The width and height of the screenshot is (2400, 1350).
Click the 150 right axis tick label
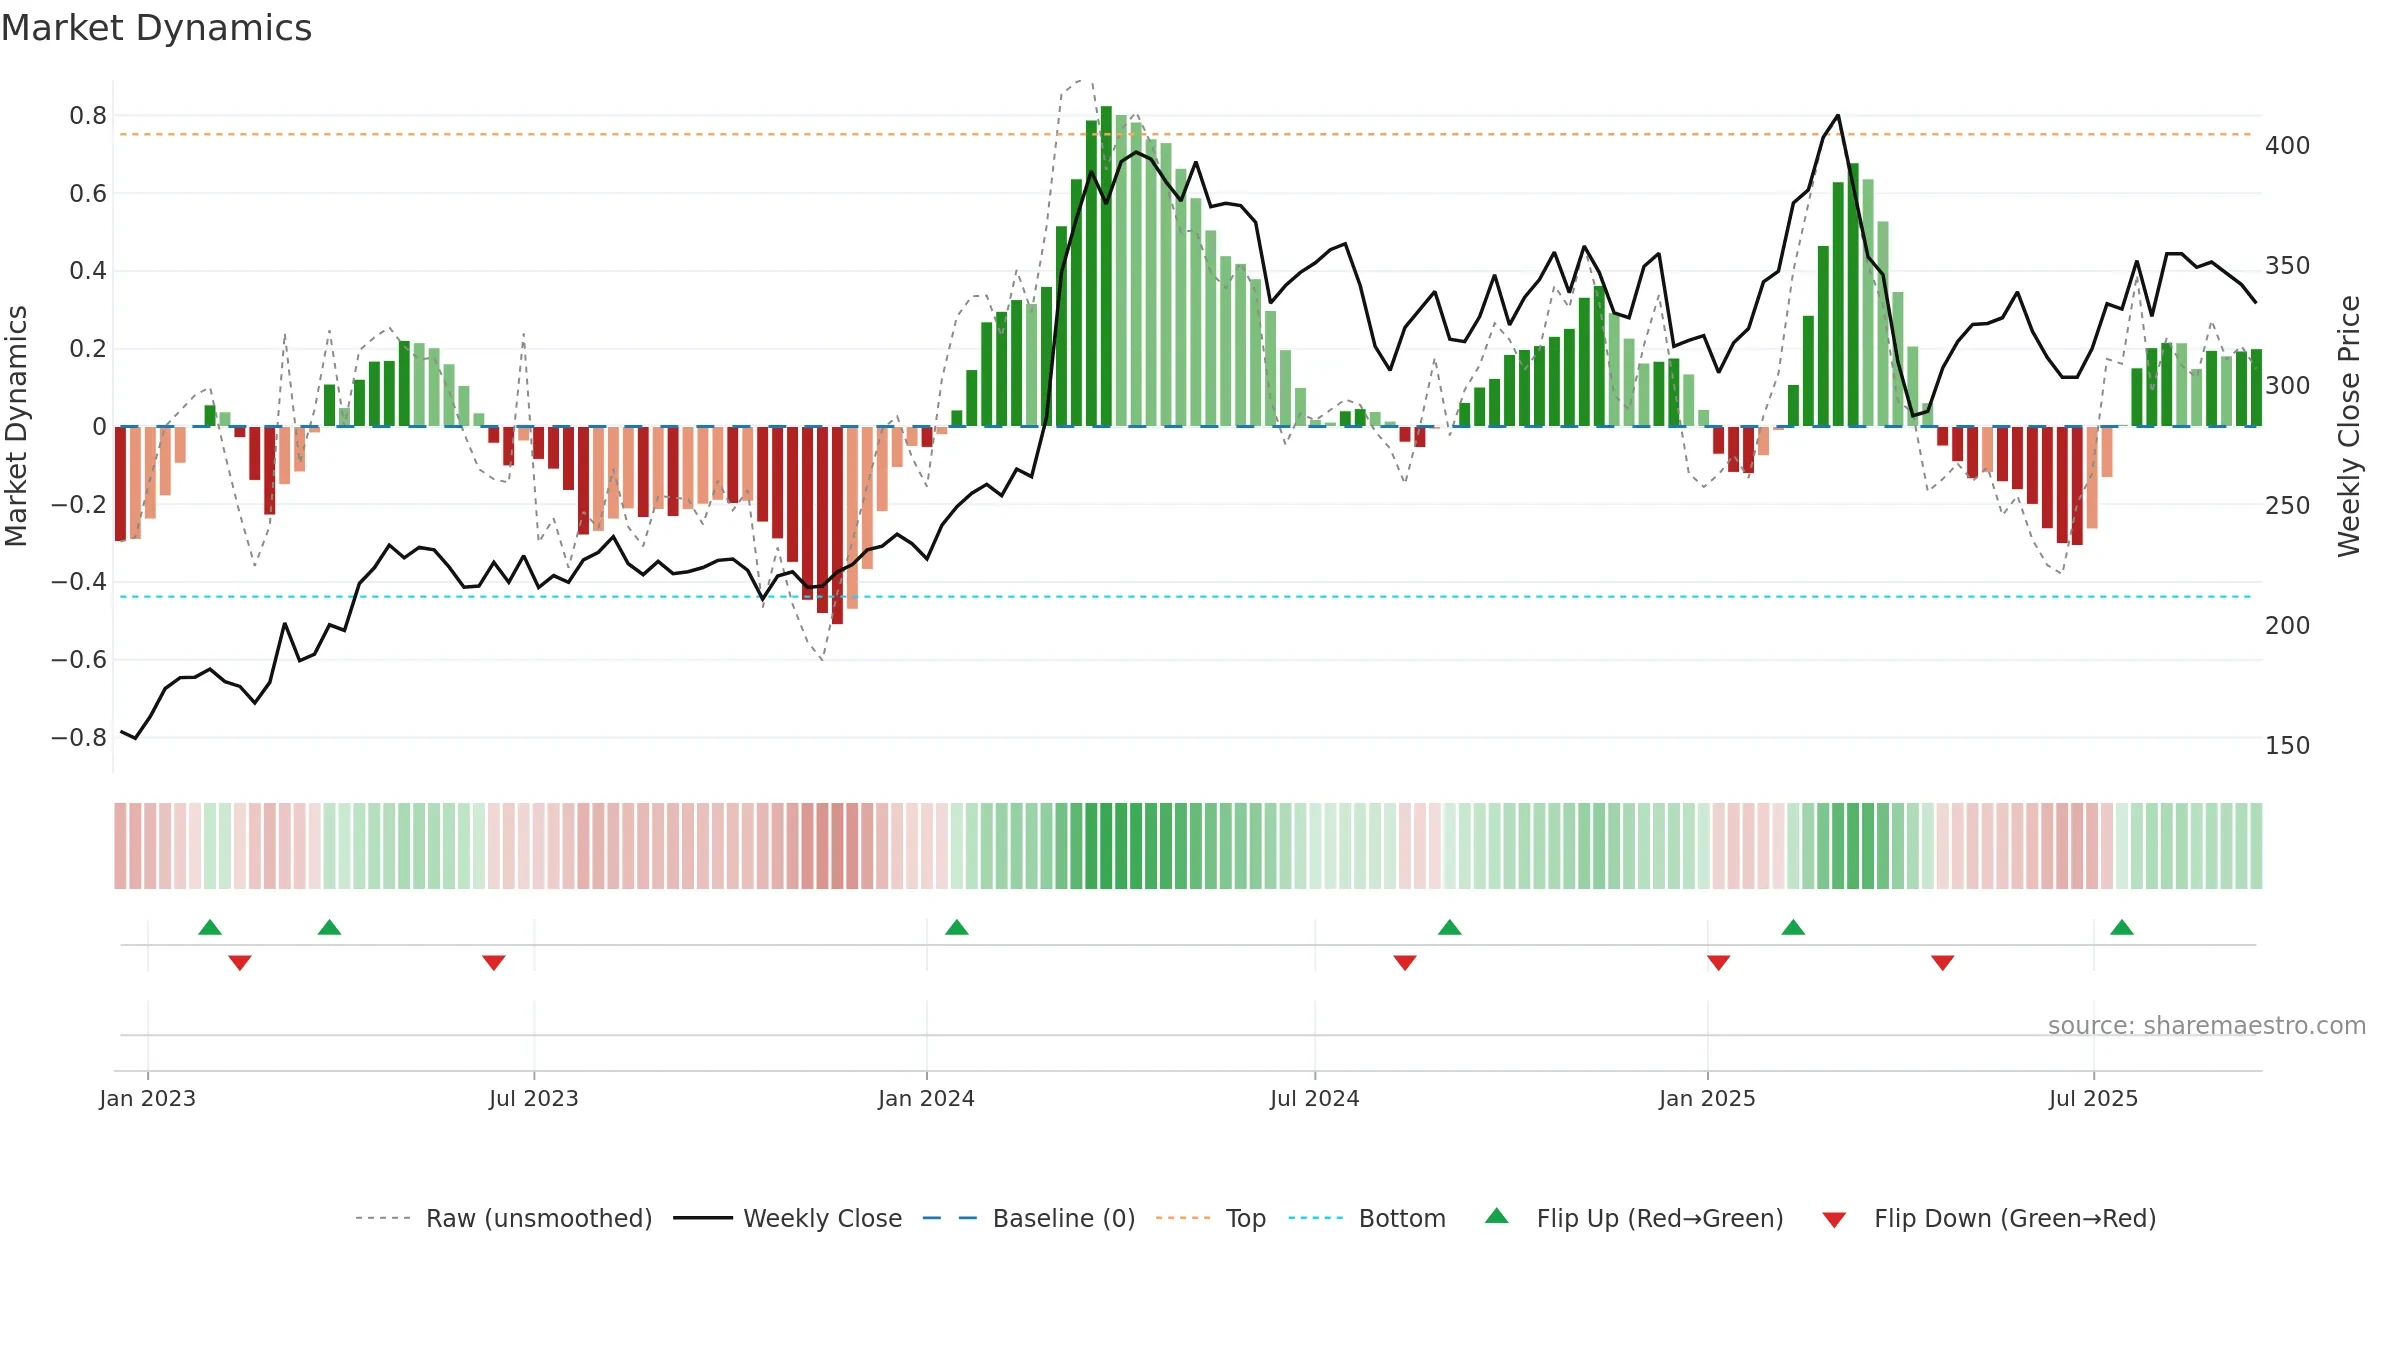pyautogui.click(x=2288, y=746)
